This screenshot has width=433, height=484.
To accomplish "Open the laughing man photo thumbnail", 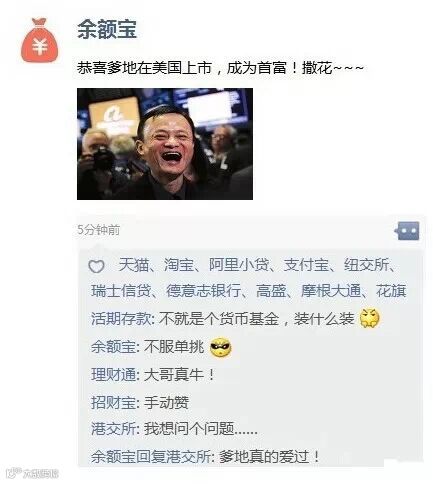I will click(x=165, y=144).
